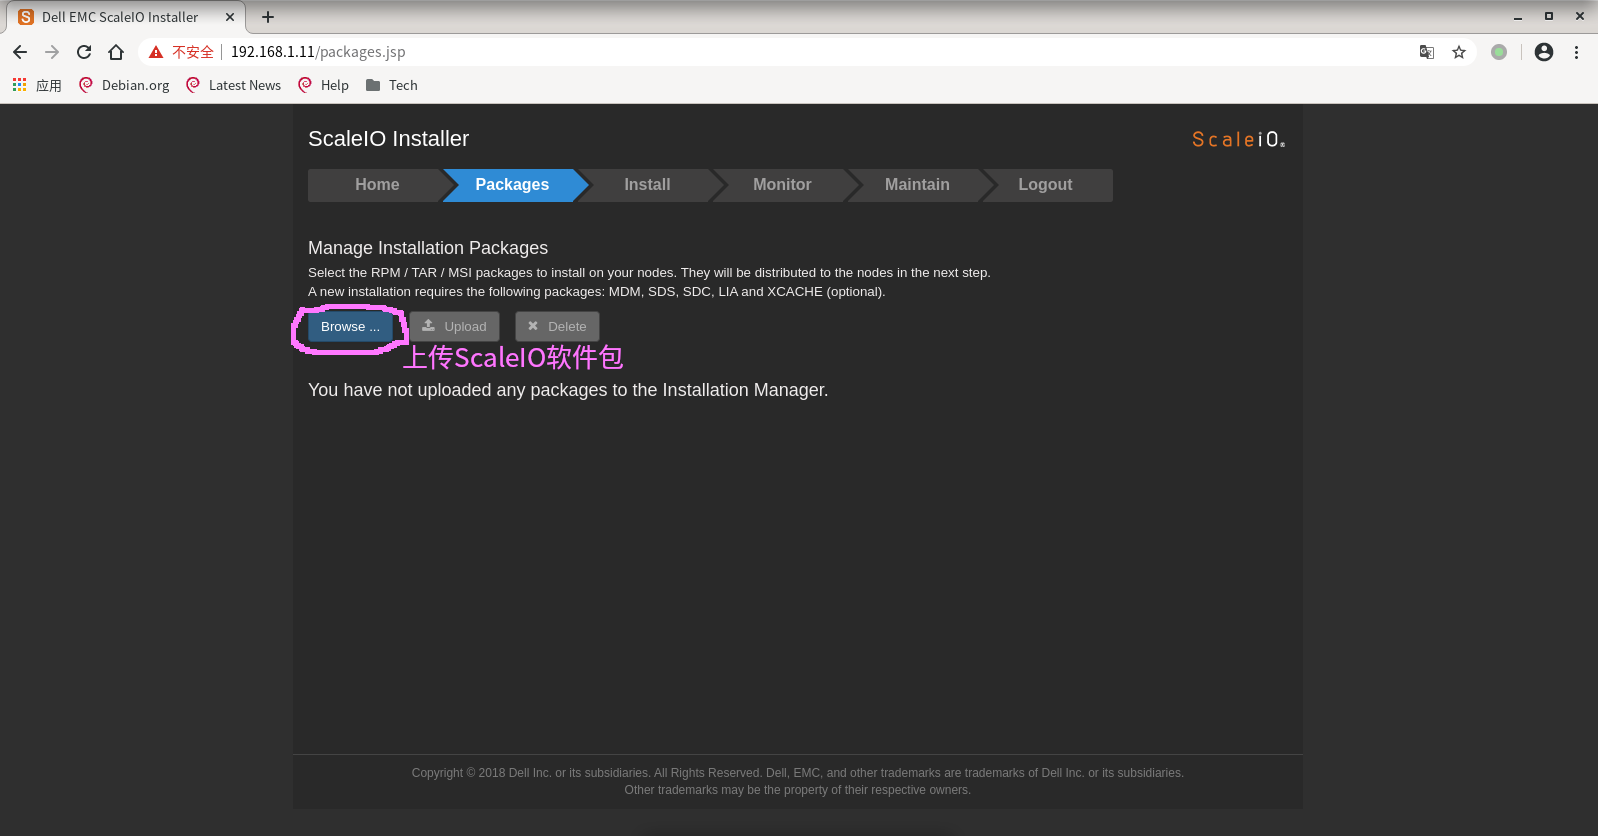1600x836 pixels.
Task: Maximize the browser window
Action: (1549, 16)
